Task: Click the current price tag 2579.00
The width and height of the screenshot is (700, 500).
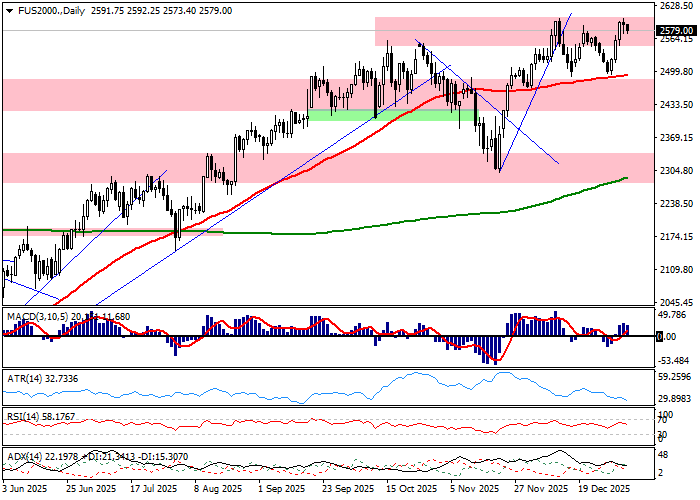Action: click(x=677, y=31)
